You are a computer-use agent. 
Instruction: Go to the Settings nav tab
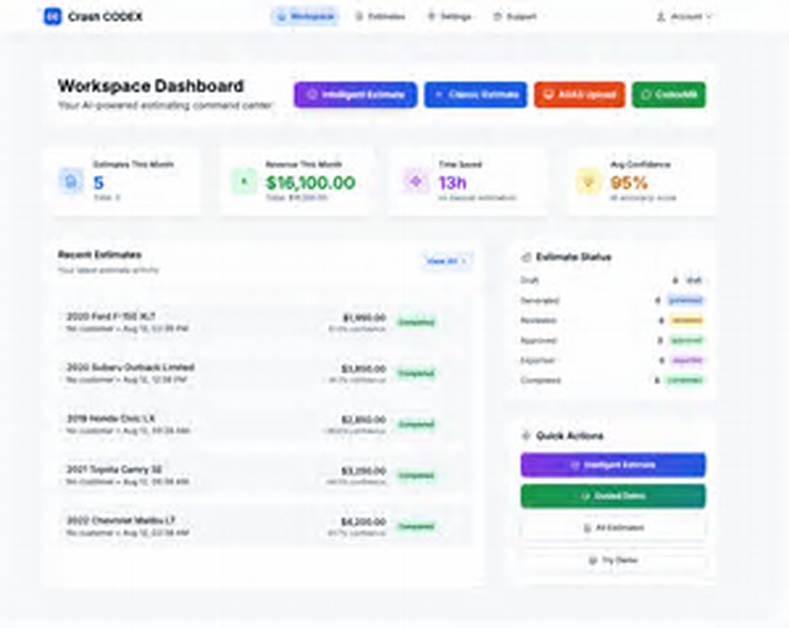coord(449,17)
